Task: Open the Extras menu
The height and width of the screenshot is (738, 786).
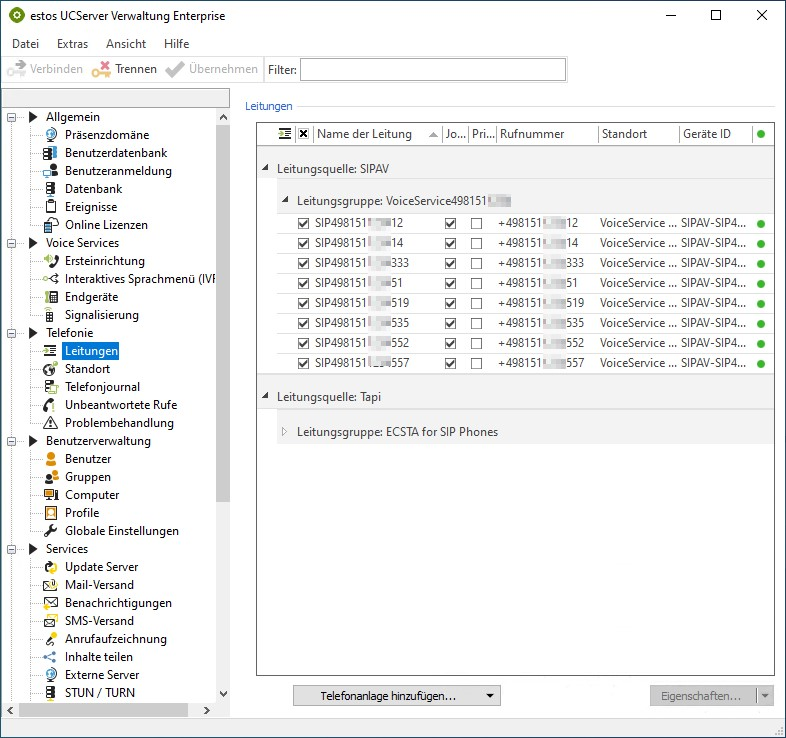Action: coord(72,44)
